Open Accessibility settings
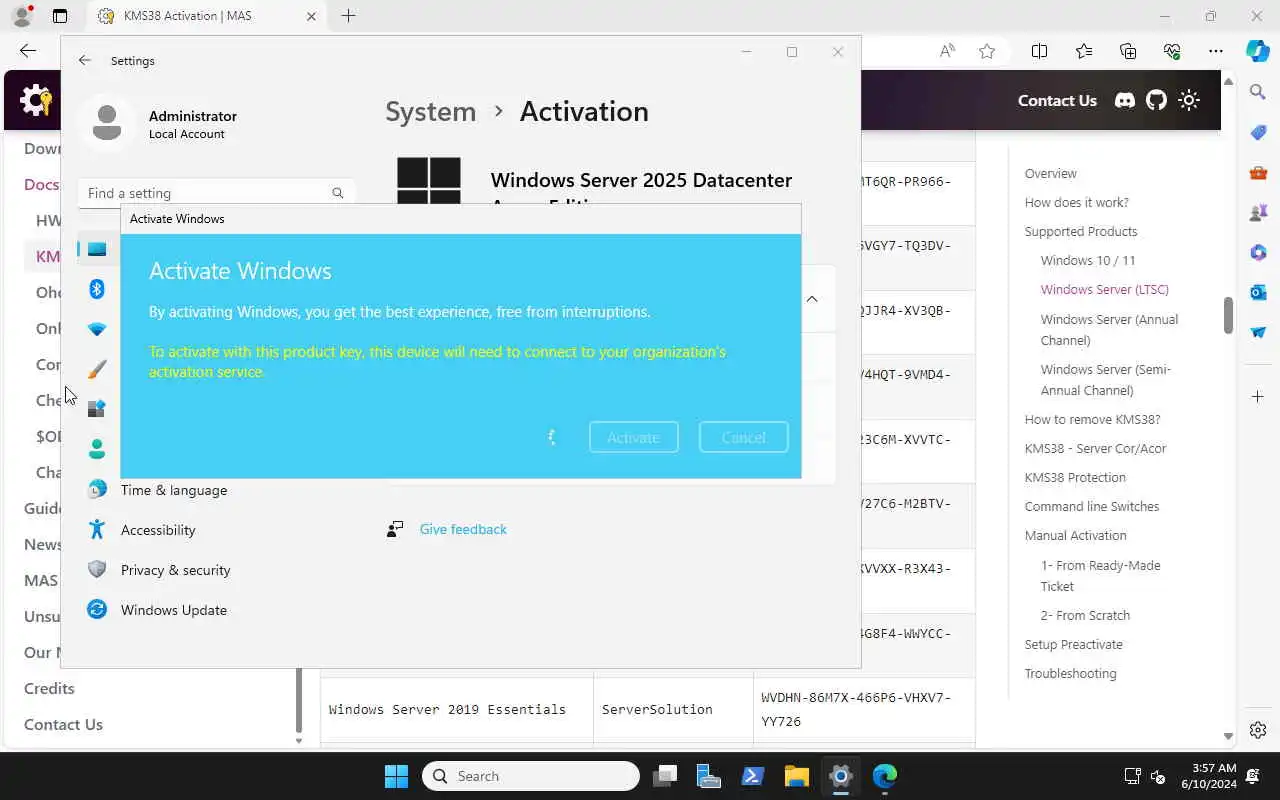 (x=158, y=530)
